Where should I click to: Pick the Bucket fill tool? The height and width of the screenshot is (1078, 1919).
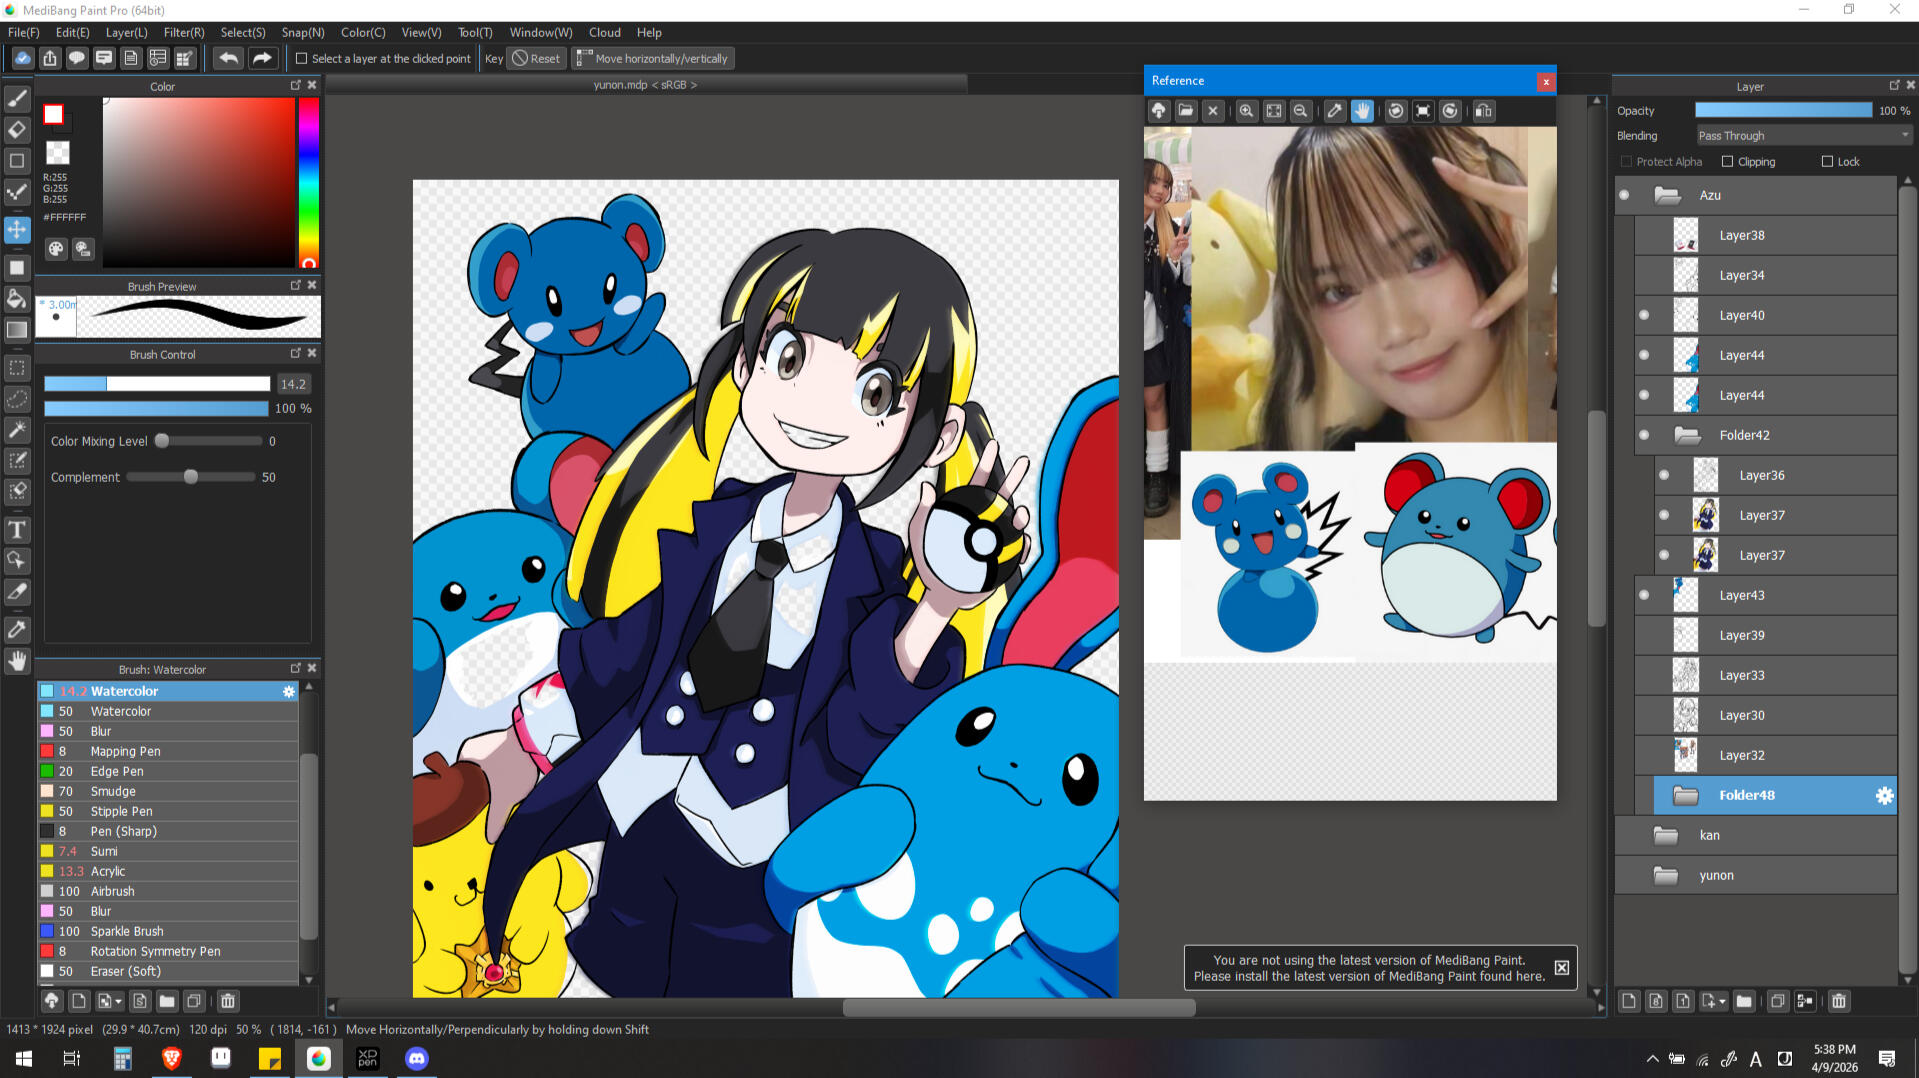(x=17, y=298)
